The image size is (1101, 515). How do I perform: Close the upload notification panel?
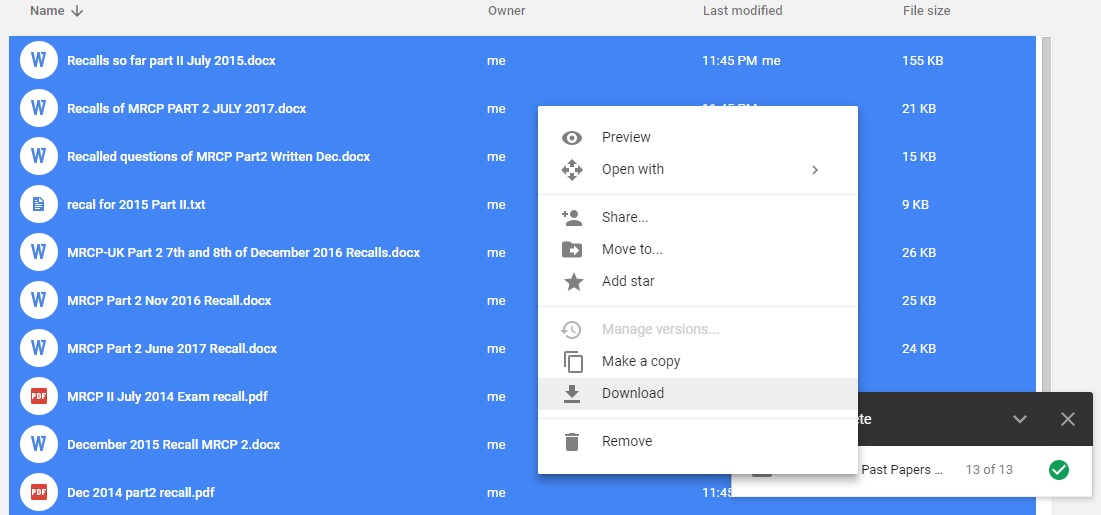tap(1067, 419)
